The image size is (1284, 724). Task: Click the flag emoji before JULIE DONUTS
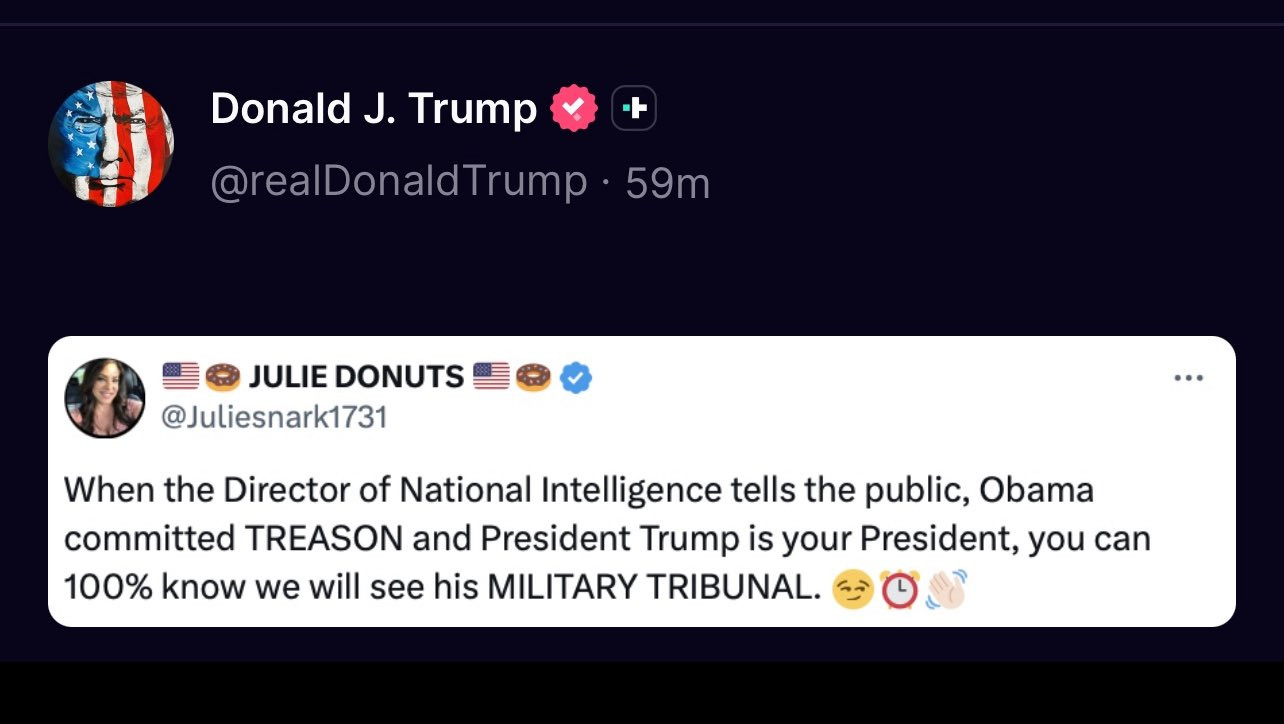(x=181, y=377)
